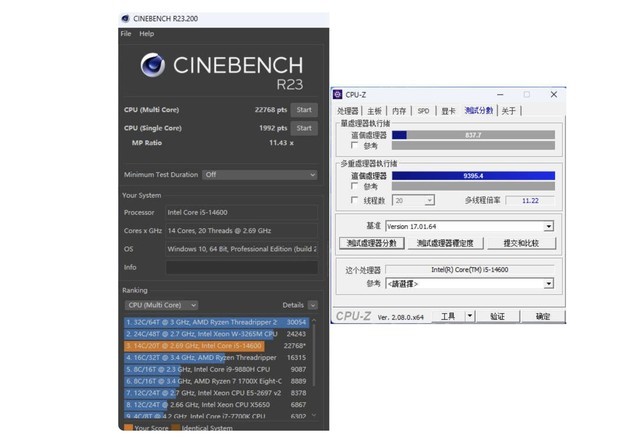640x441 pixels.
Task: Switch to the 测试分数 tab in CPU-Z
Action: pyautogui.click(x=479, y=111)
